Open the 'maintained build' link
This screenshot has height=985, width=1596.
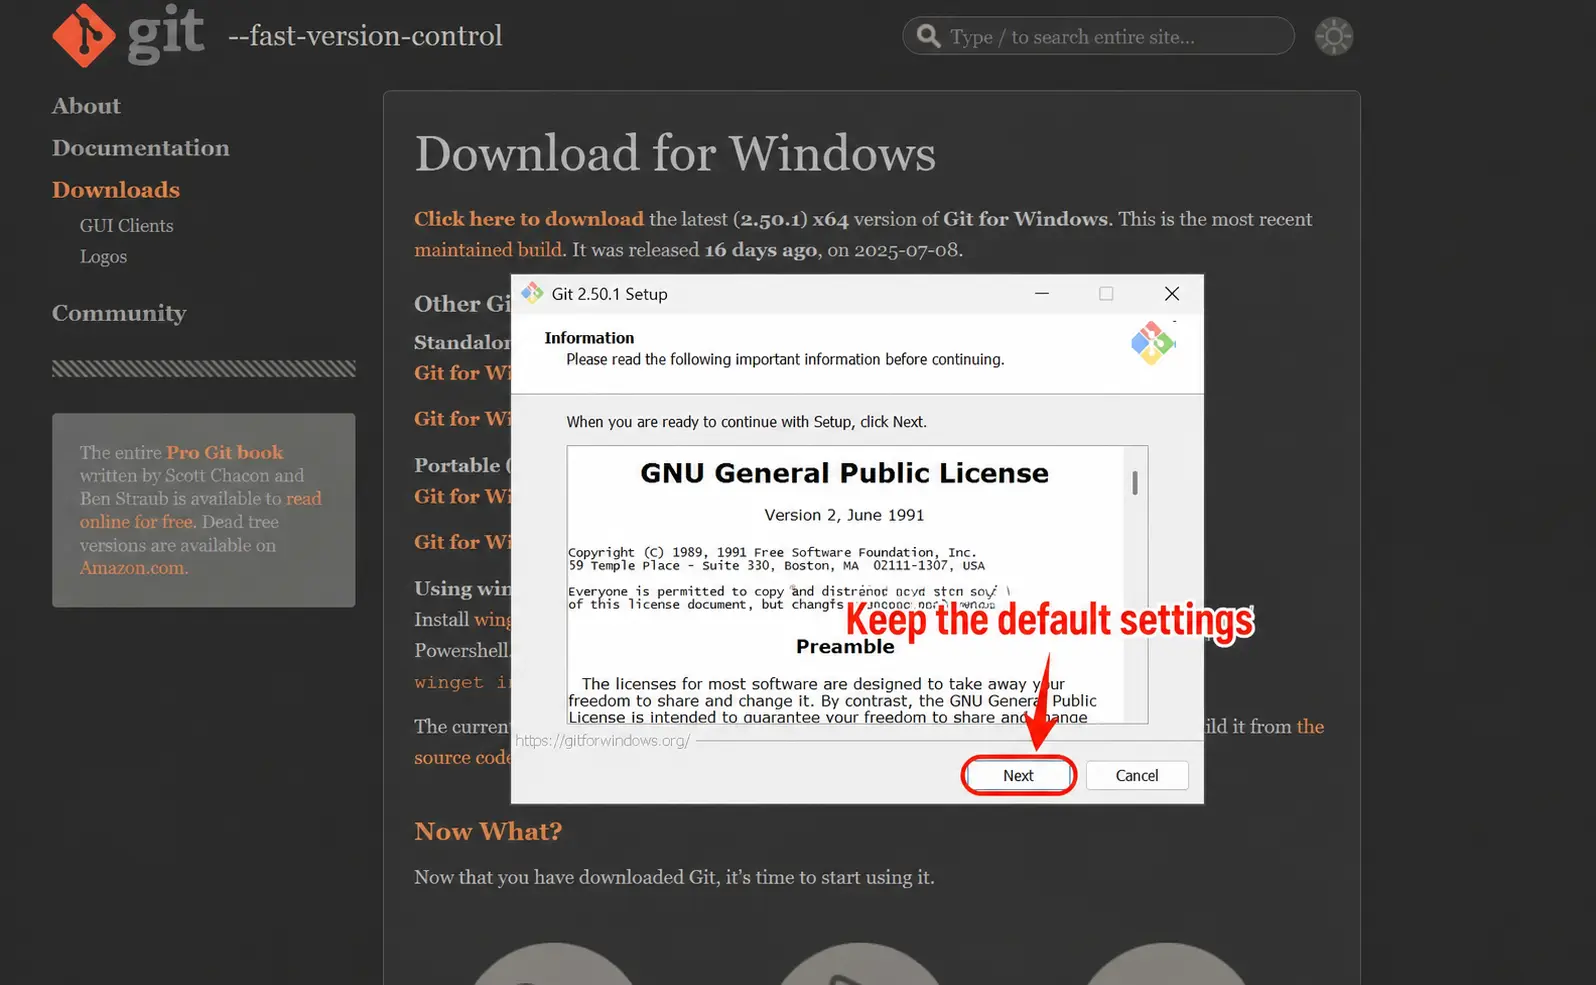(x=489, y=250)
